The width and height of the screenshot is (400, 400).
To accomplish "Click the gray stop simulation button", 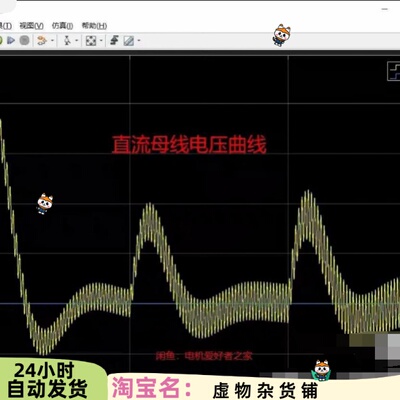I will tap(25, 41).
